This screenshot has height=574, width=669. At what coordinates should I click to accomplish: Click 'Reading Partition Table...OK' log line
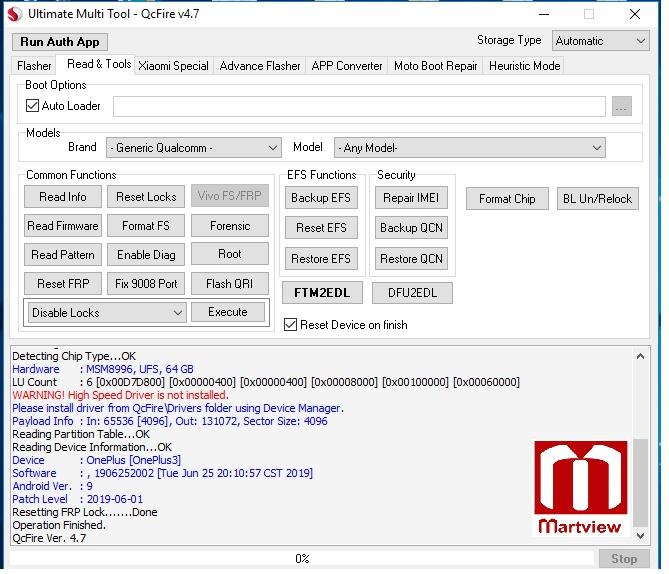pos(81,434)
